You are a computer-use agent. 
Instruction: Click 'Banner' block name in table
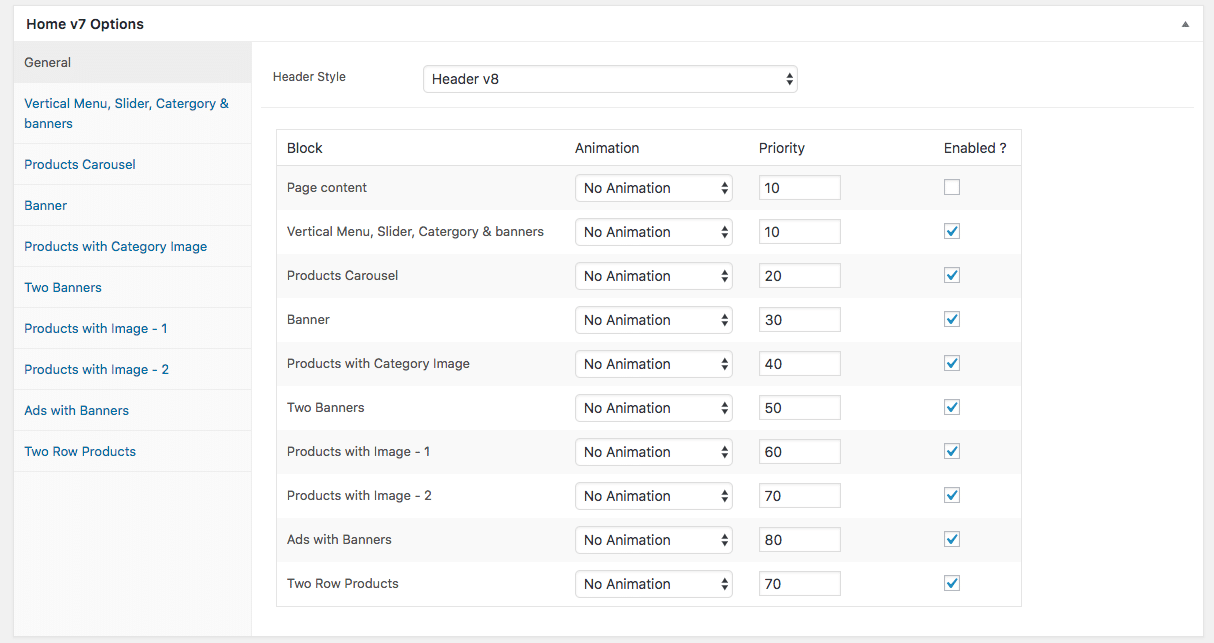click(308, 319)
